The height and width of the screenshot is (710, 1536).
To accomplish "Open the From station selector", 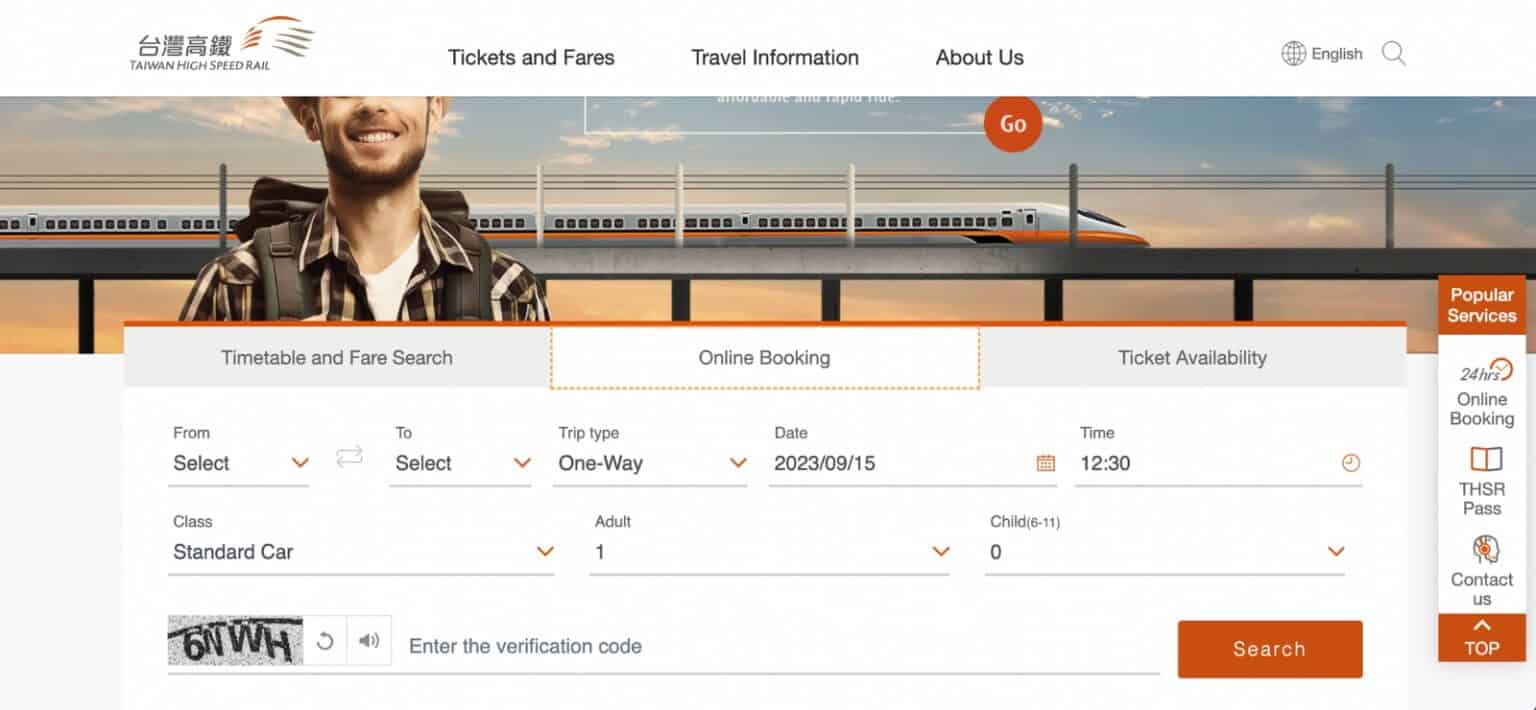I will coord(239,463).
